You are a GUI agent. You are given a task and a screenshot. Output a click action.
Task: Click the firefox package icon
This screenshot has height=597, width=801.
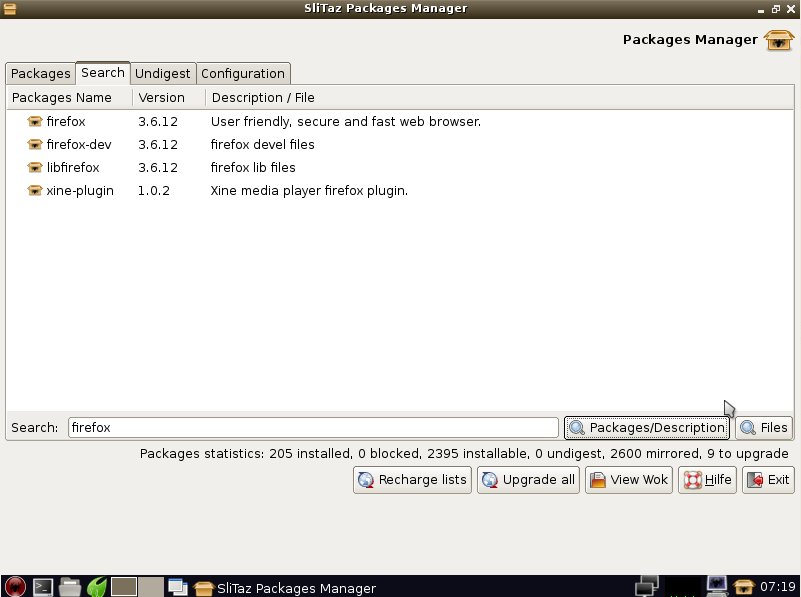[34, 122]
